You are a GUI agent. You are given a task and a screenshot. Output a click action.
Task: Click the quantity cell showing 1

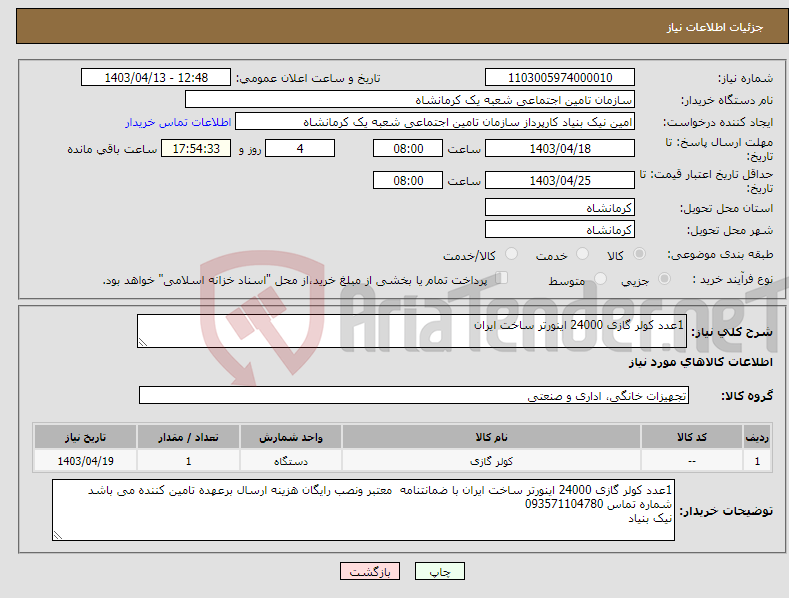point(188,461)
